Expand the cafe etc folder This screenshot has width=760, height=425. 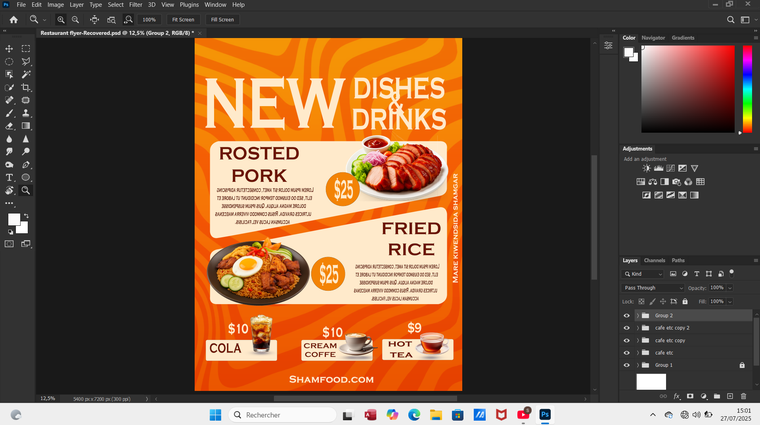[637, 353]
